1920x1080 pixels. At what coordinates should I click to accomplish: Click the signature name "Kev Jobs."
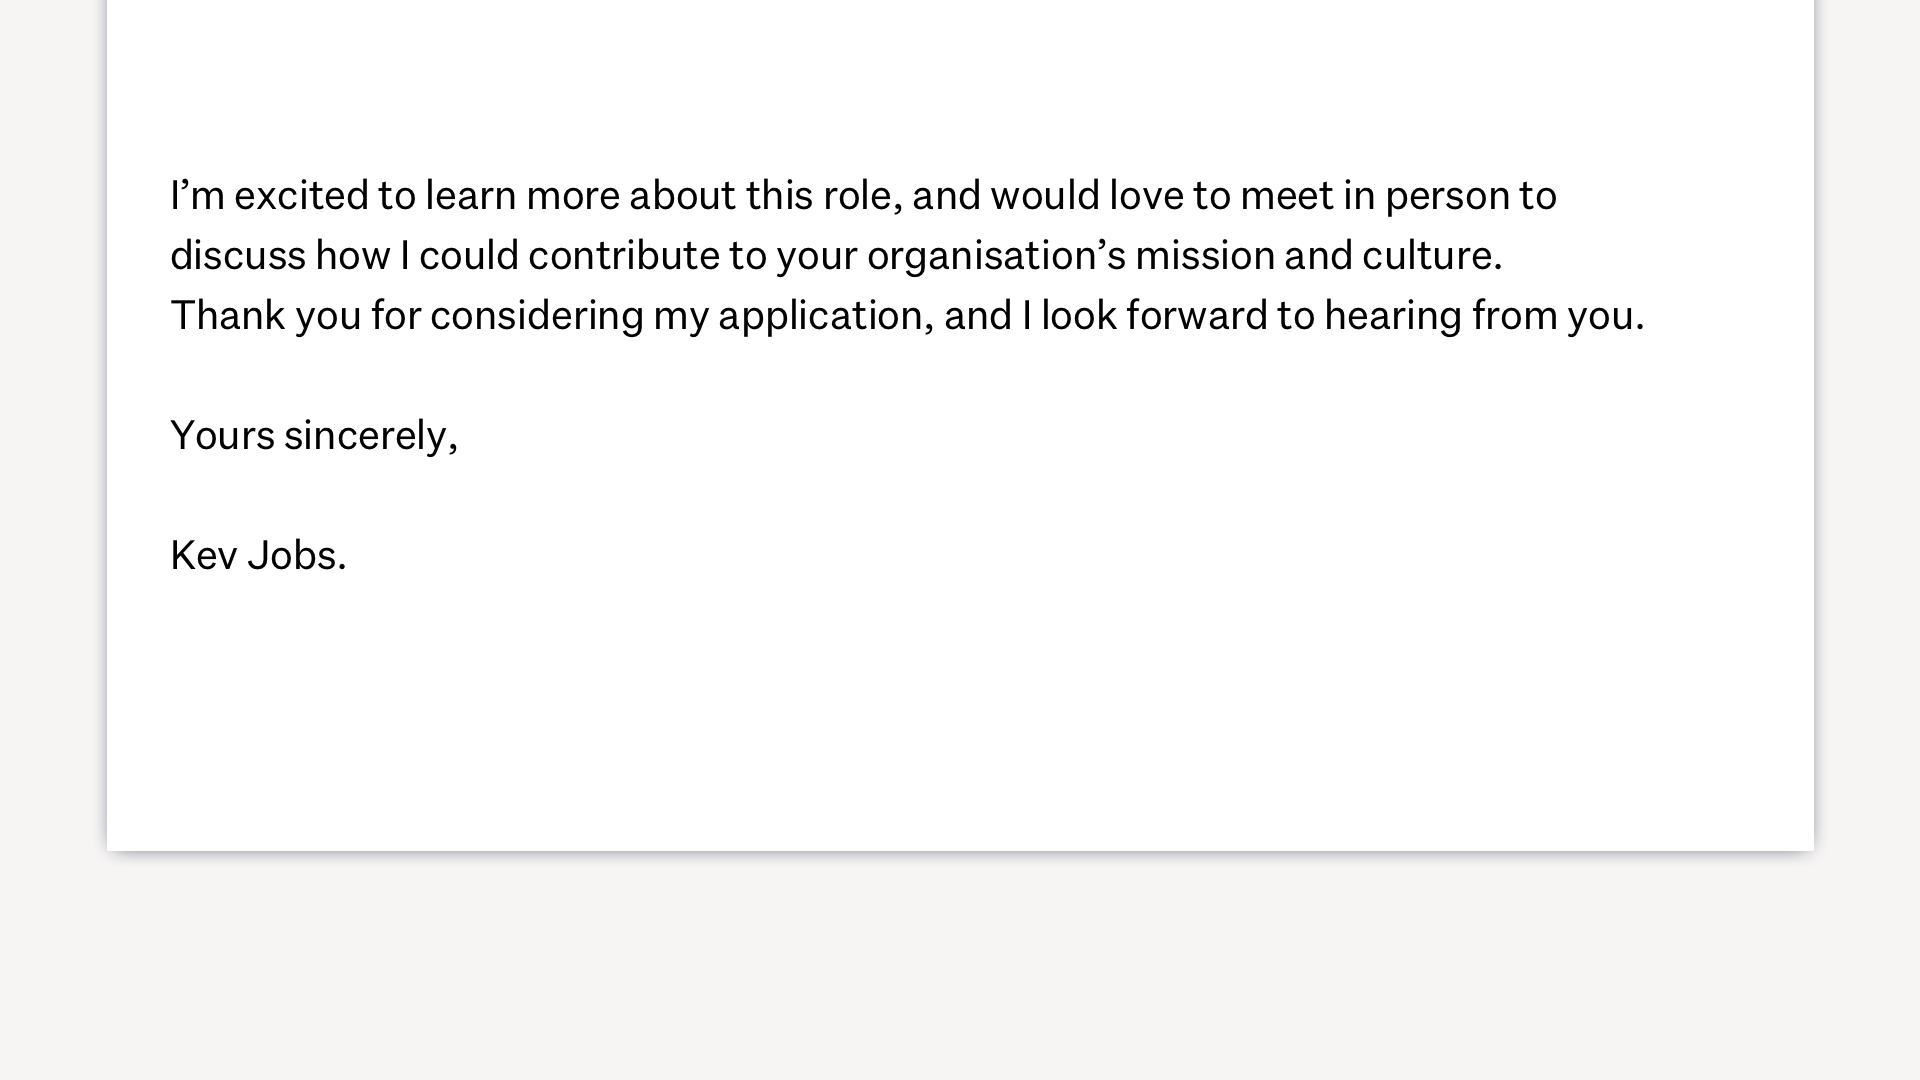[258, 556]
